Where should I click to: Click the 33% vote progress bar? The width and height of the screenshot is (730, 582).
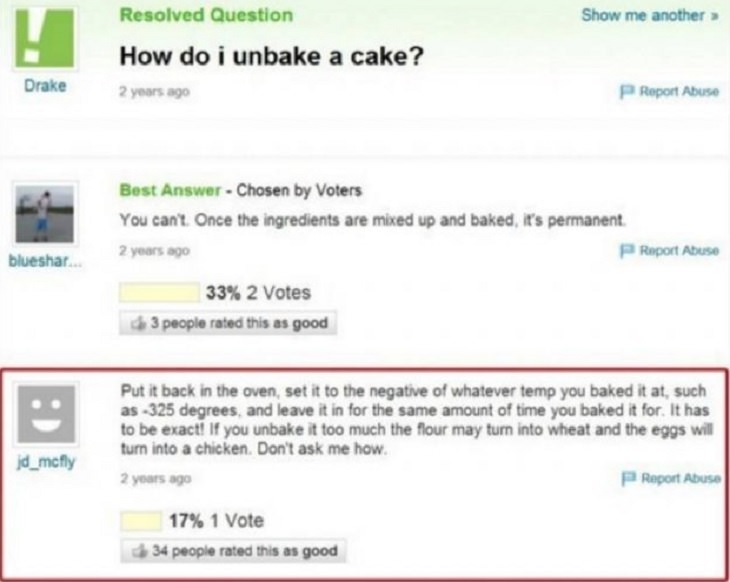click(160, 293)
